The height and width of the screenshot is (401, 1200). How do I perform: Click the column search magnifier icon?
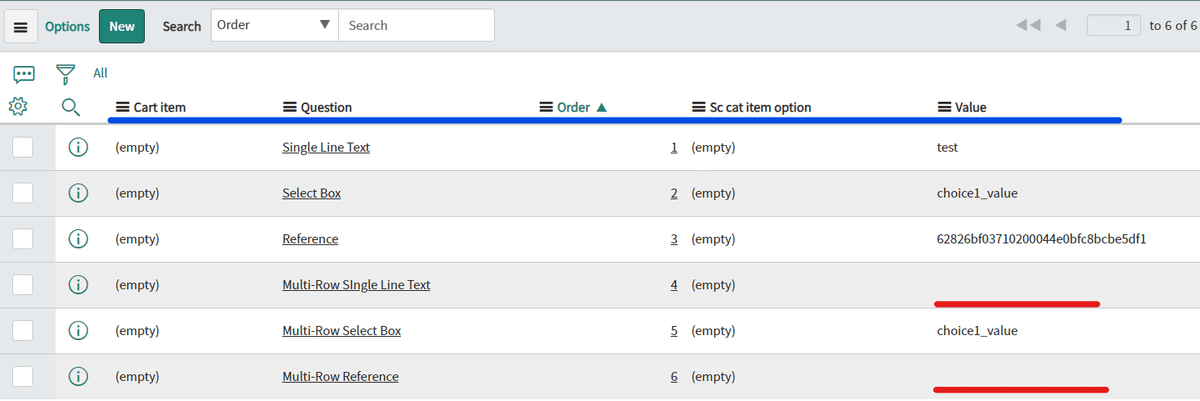click(71, 107)
